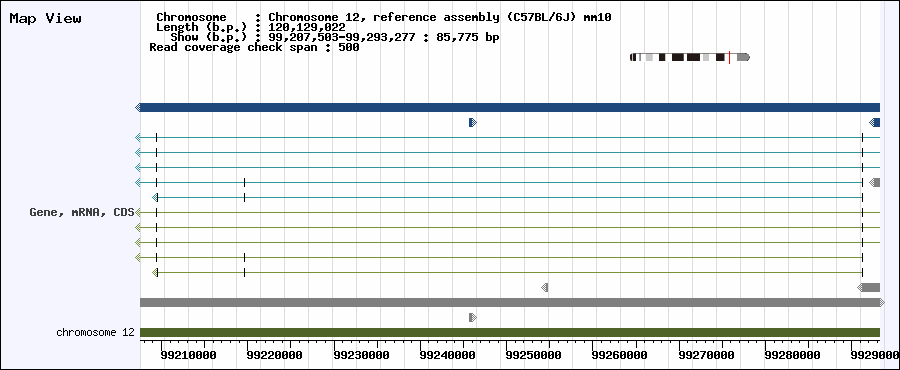Select the red position marker on chromosome ideogram

tap(729, 57)
